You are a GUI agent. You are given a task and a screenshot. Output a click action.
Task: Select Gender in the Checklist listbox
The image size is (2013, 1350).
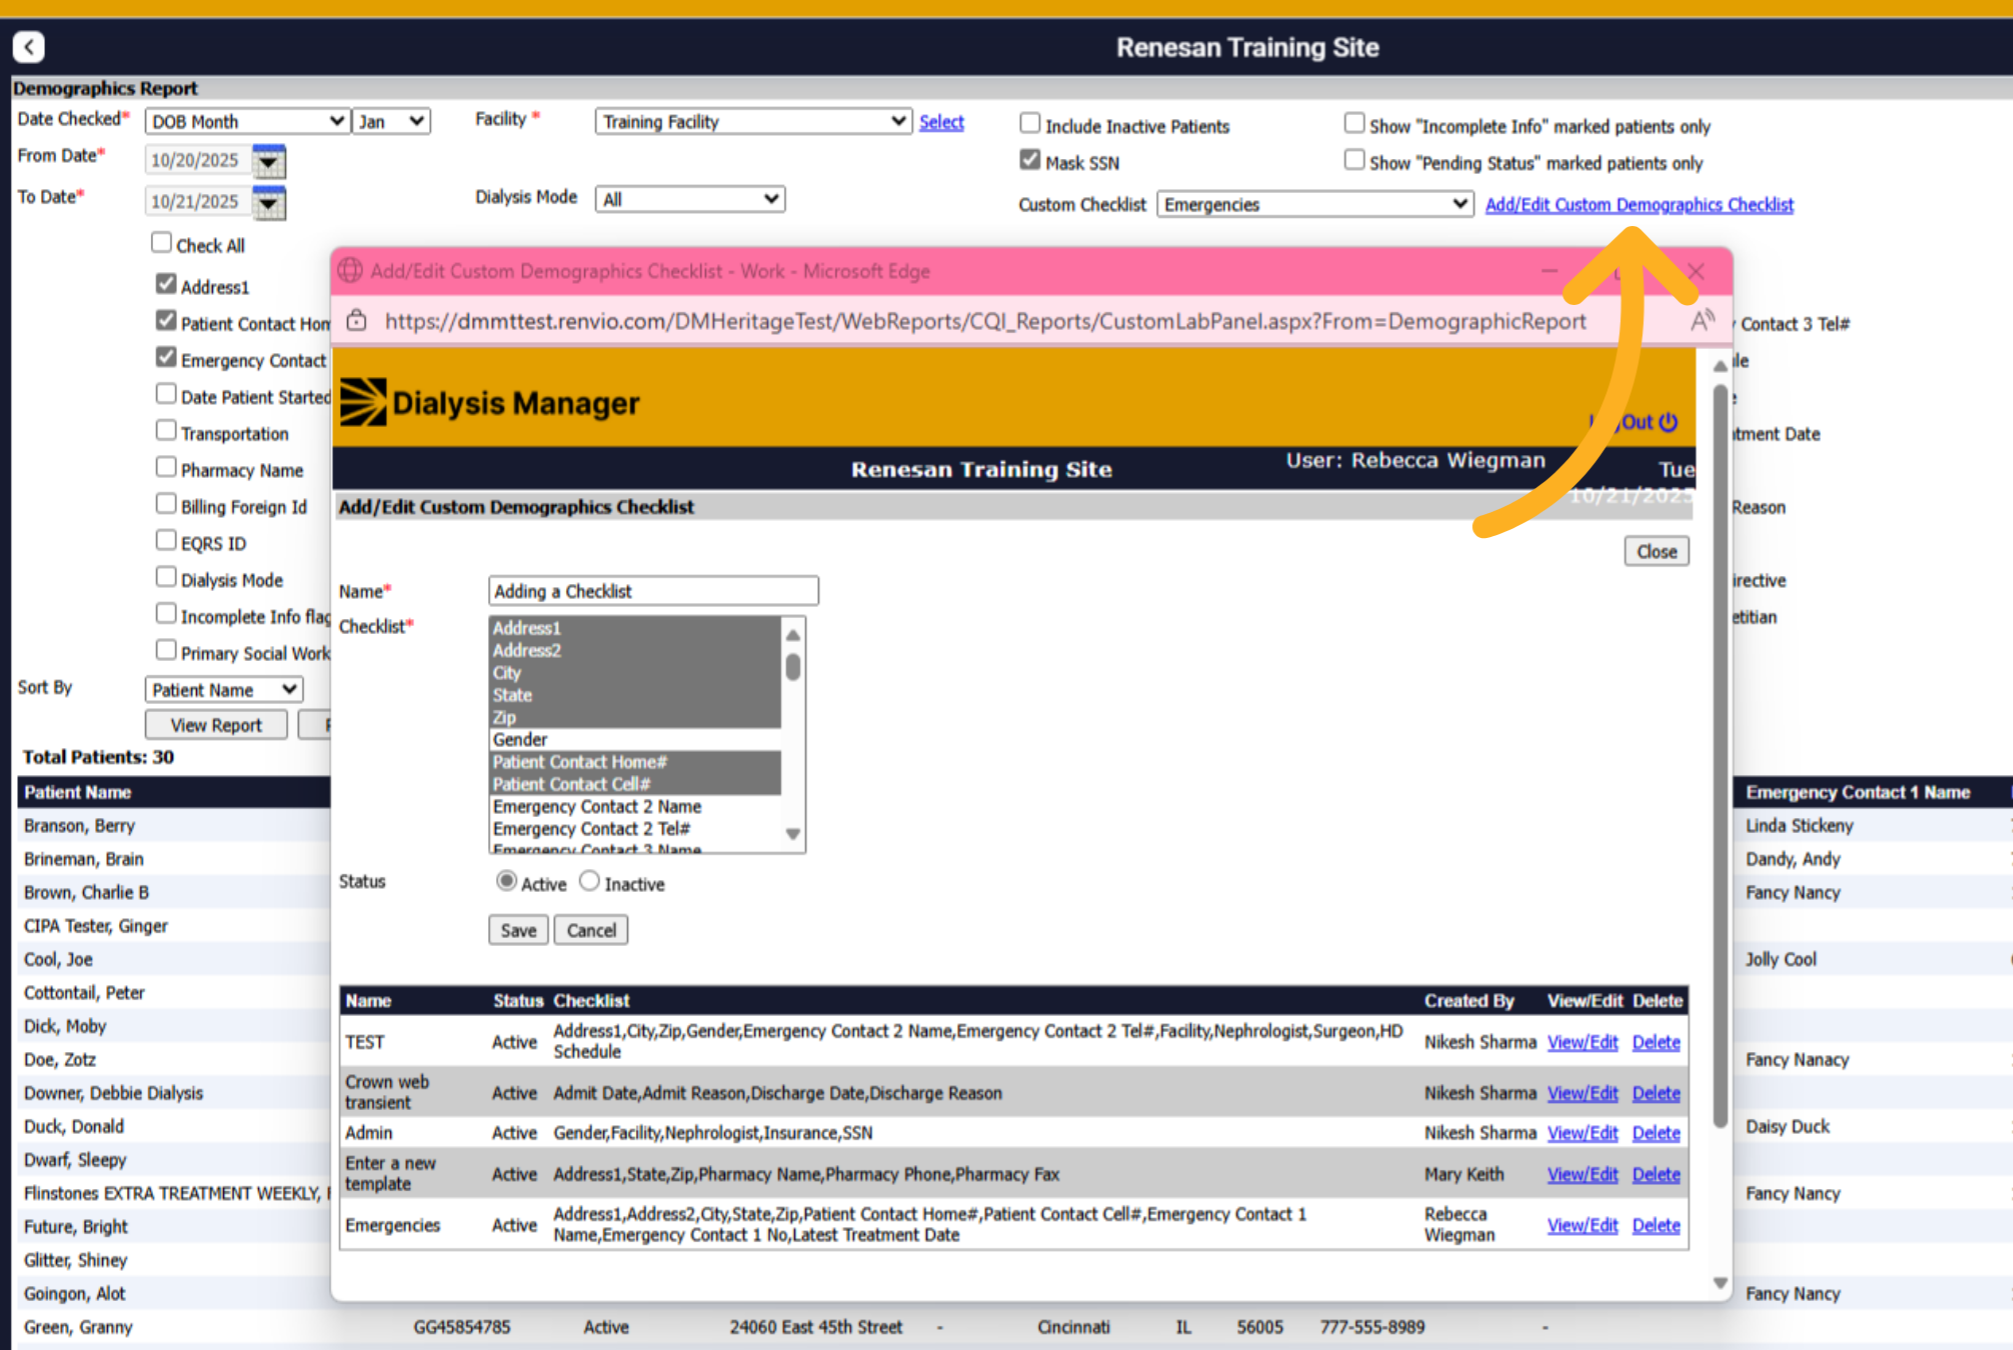click(x=635, y=739)
